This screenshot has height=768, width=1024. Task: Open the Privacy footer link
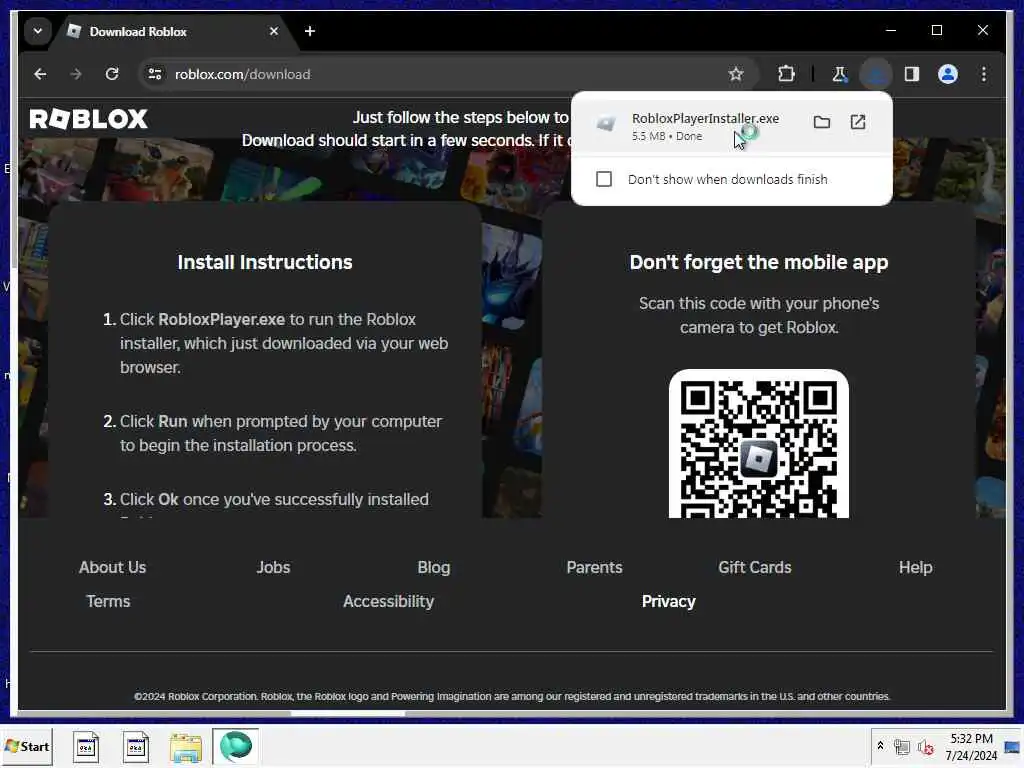click(x=669, y=601)
